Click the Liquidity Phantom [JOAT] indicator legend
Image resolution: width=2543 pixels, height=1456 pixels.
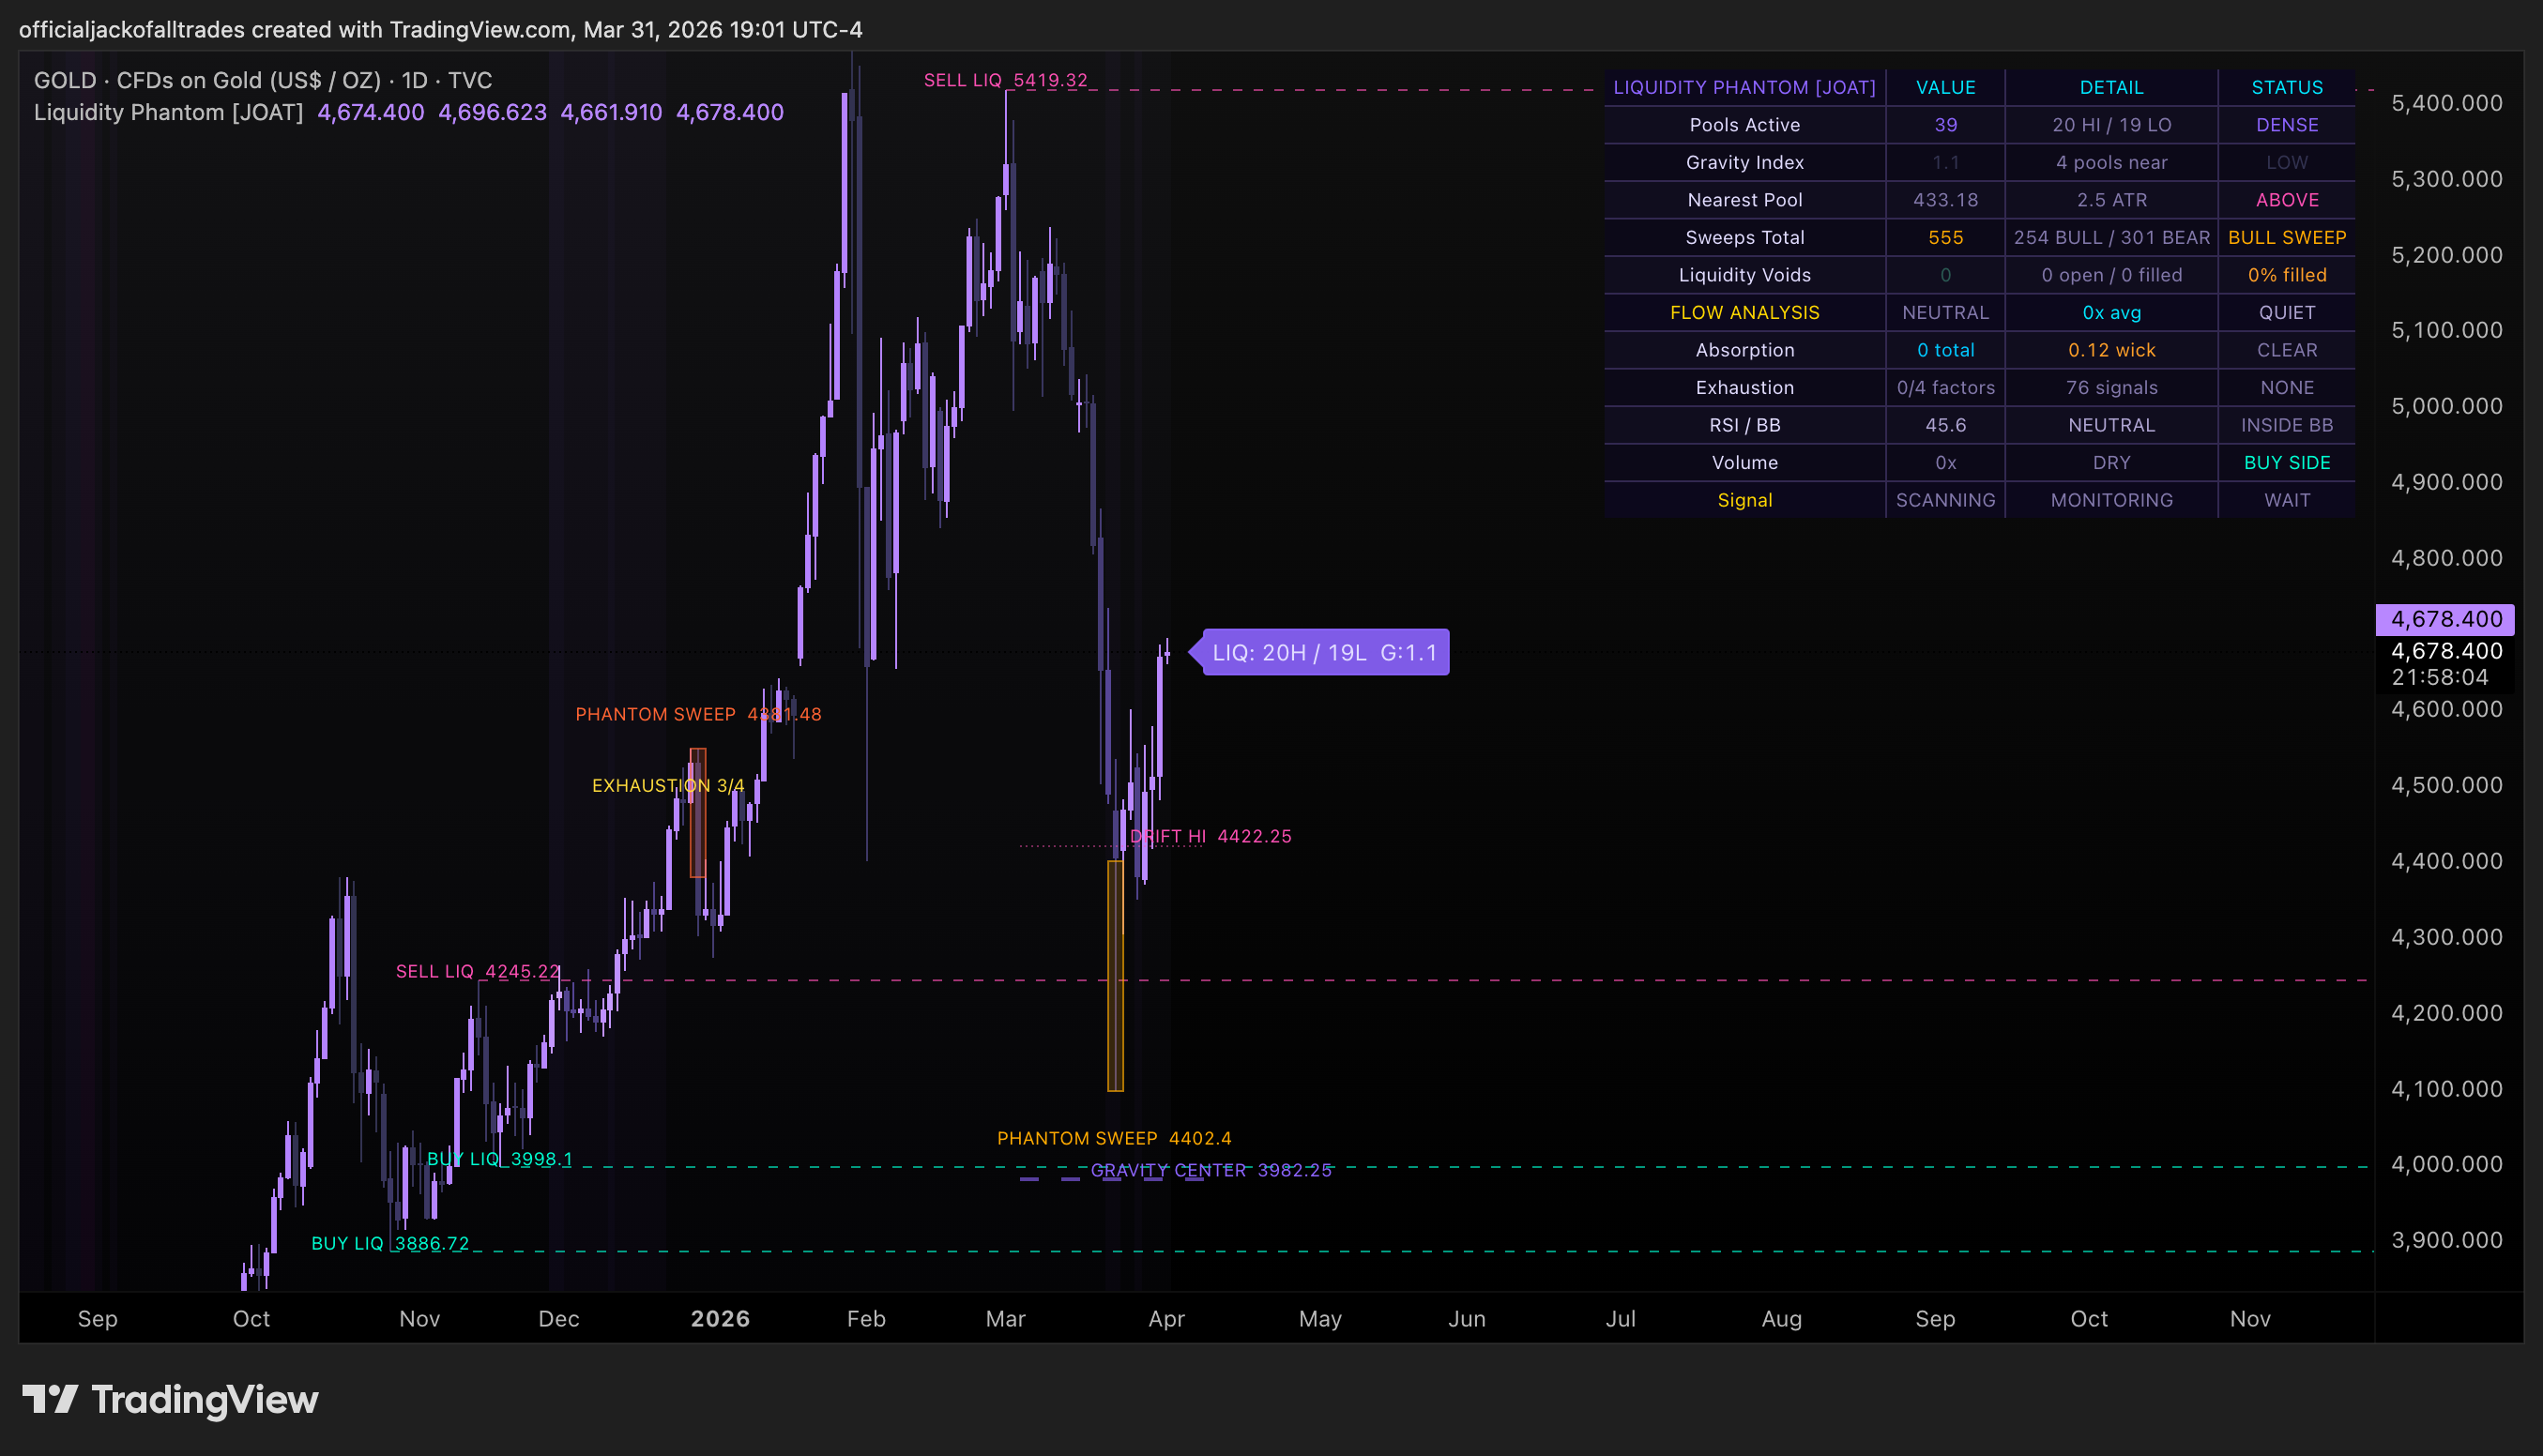point(168,112)
